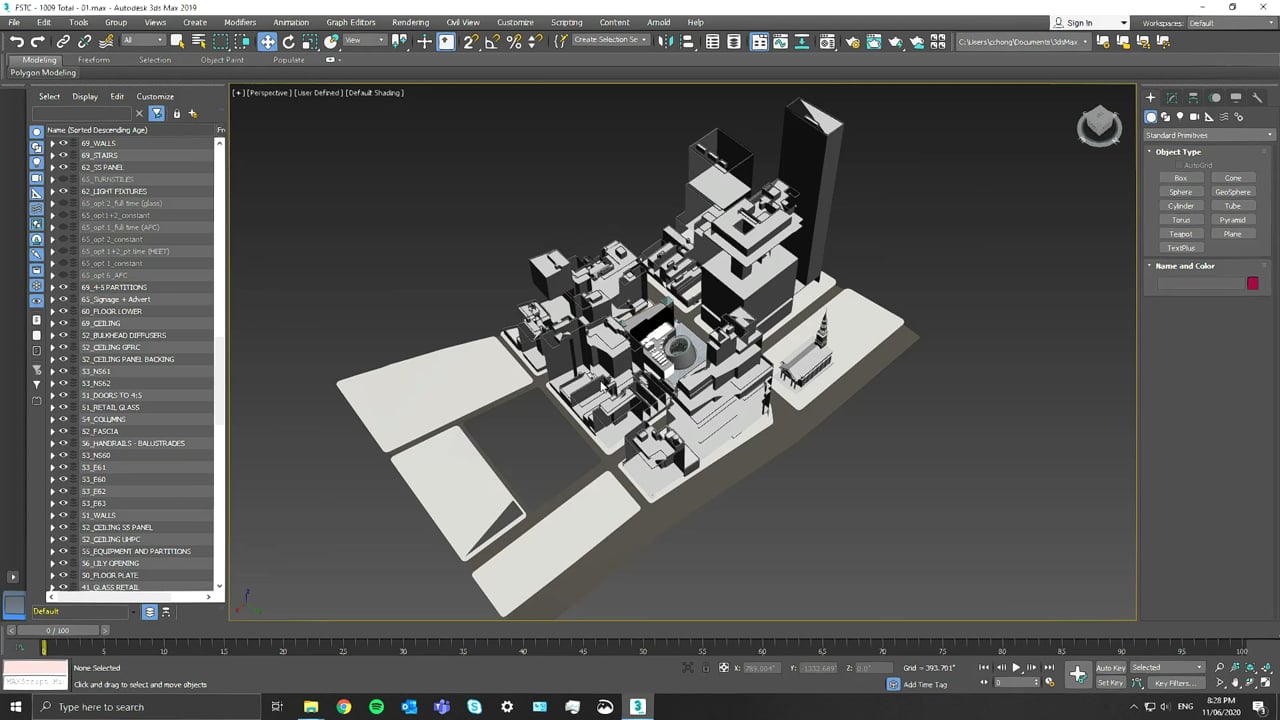This screenshot has width=1280, height=720.
Task: Show Lights category in Create panel
Action: click(1180, 117)
